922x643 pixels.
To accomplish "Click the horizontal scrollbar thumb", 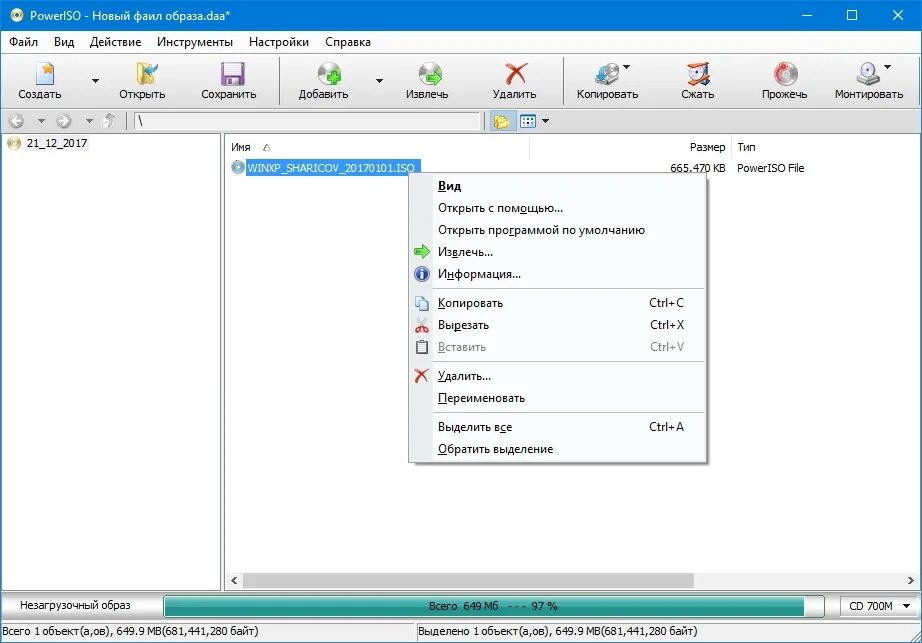I will coord(468,581).
